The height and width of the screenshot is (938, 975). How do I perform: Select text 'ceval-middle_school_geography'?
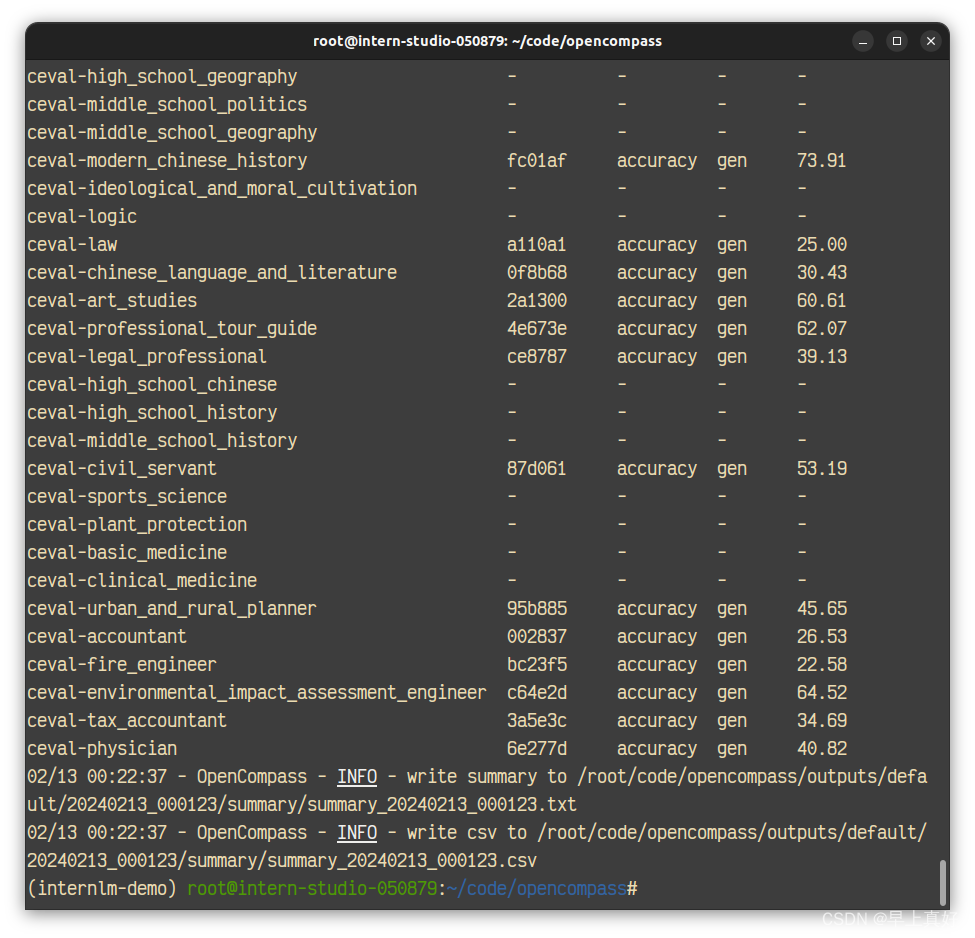[172, 132]
